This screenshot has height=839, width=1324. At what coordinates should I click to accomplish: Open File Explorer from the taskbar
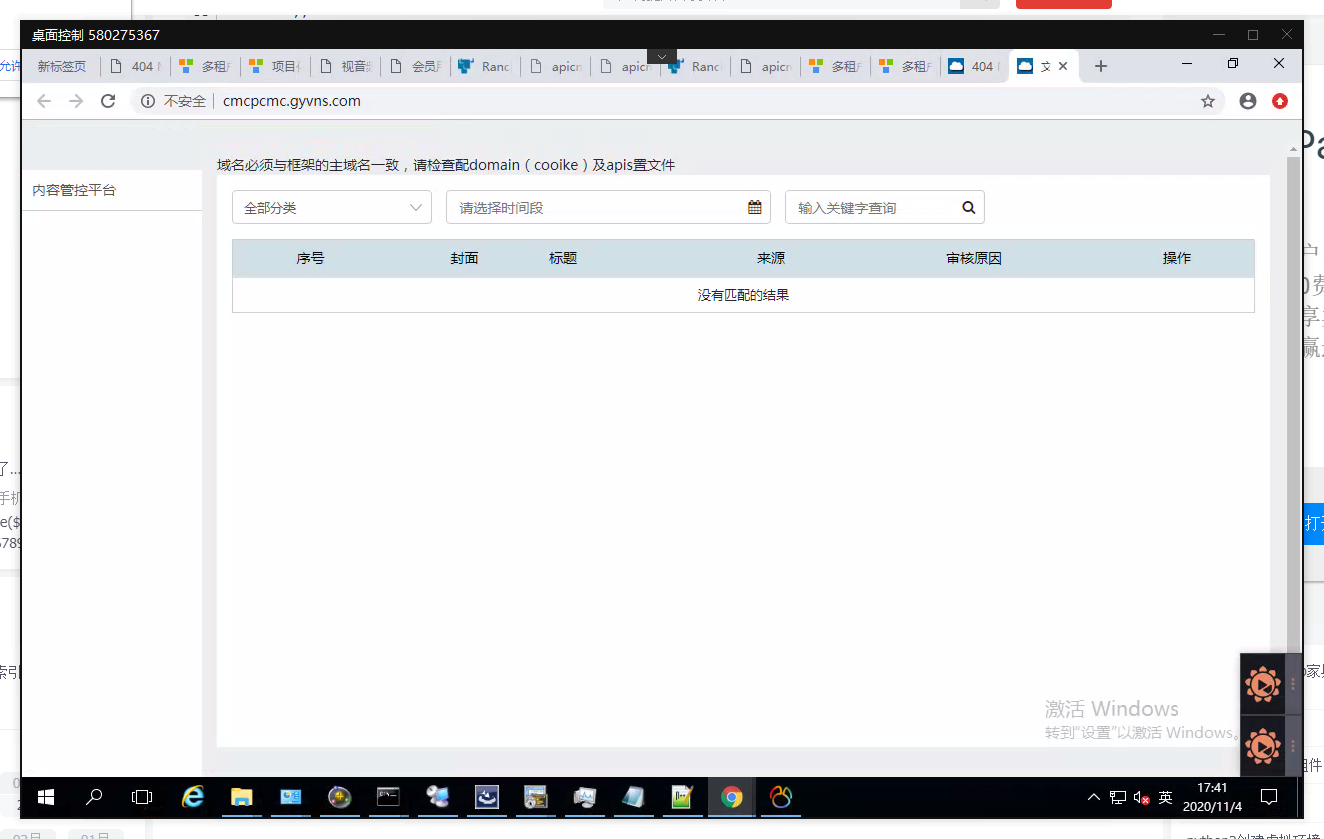tap(241, 797)
